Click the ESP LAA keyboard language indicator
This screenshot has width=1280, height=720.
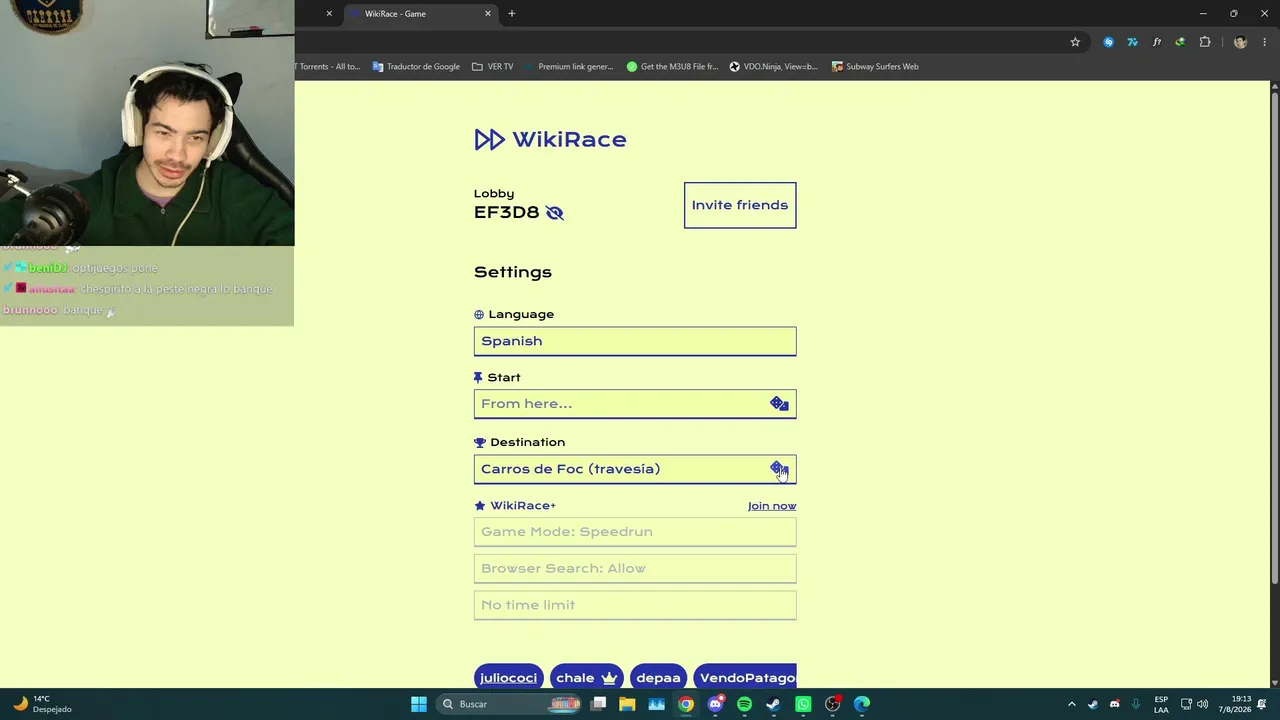pos(1161,704)
